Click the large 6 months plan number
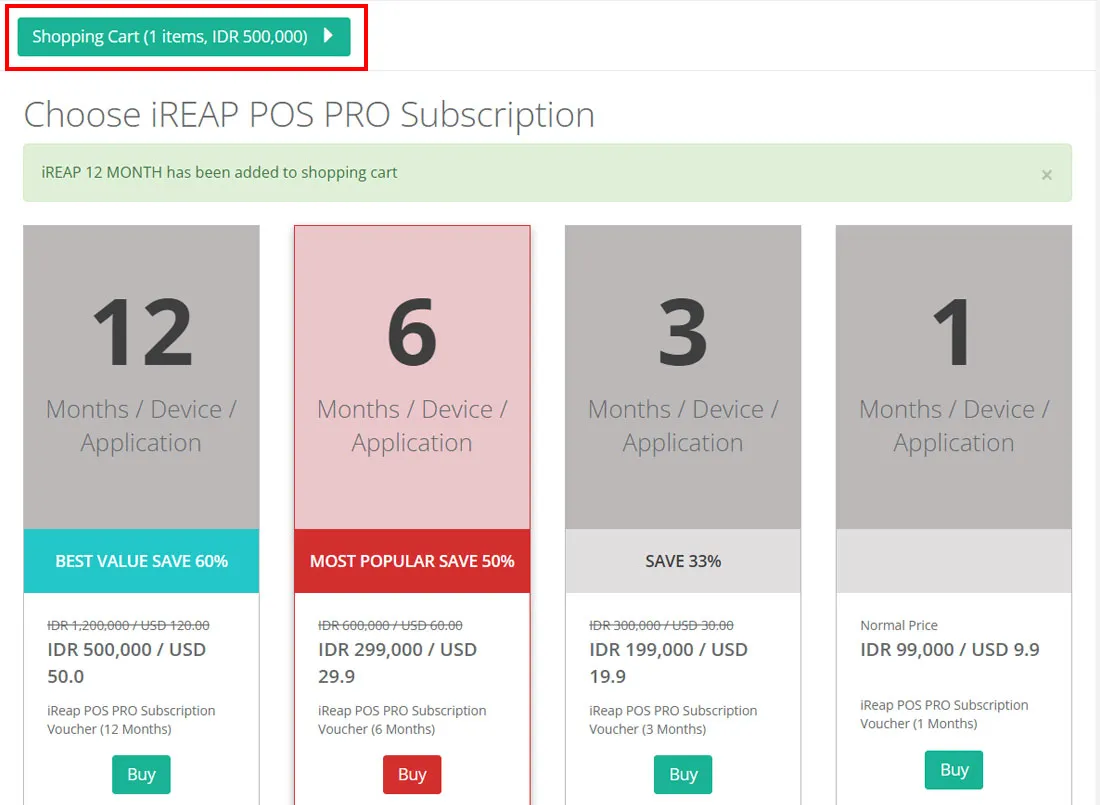This screenshot has height=805, width=1100. click(412, 332)
